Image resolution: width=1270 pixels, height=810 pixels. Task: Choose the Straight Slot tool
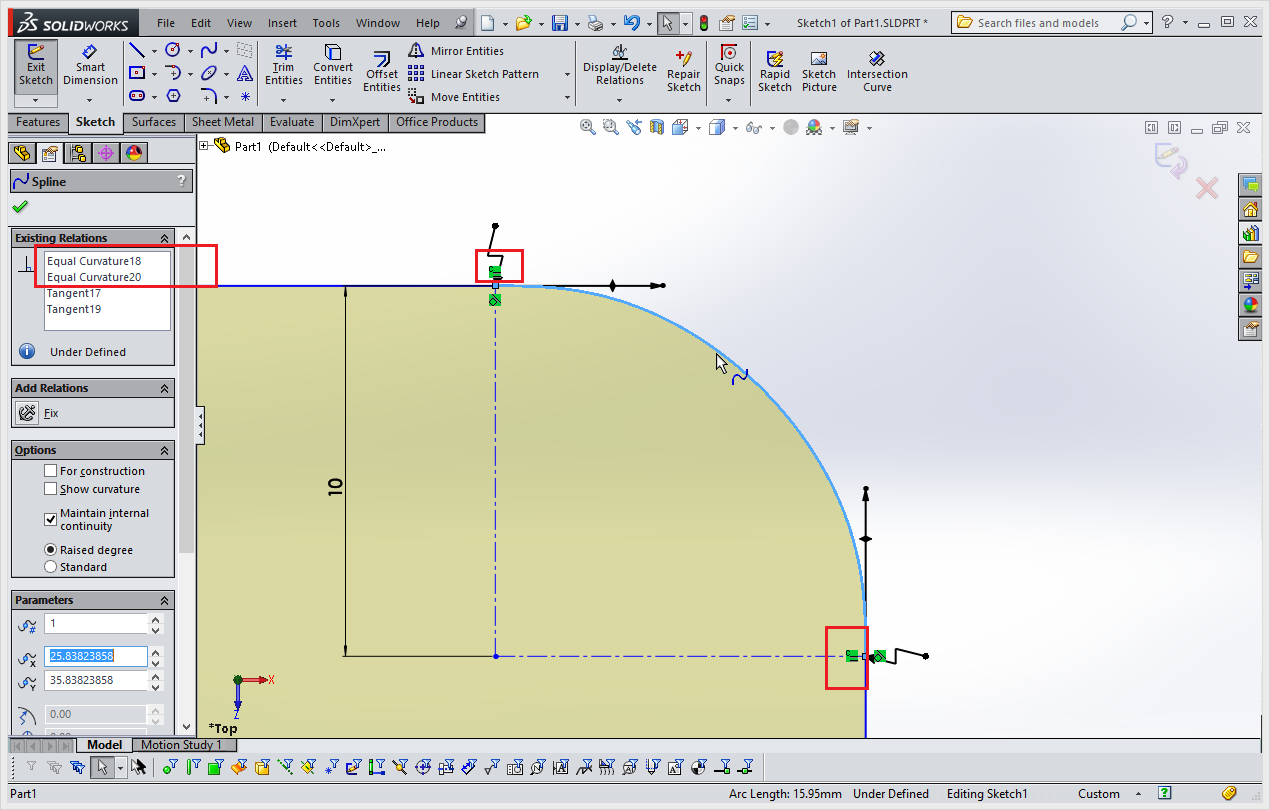coord(137,96)
